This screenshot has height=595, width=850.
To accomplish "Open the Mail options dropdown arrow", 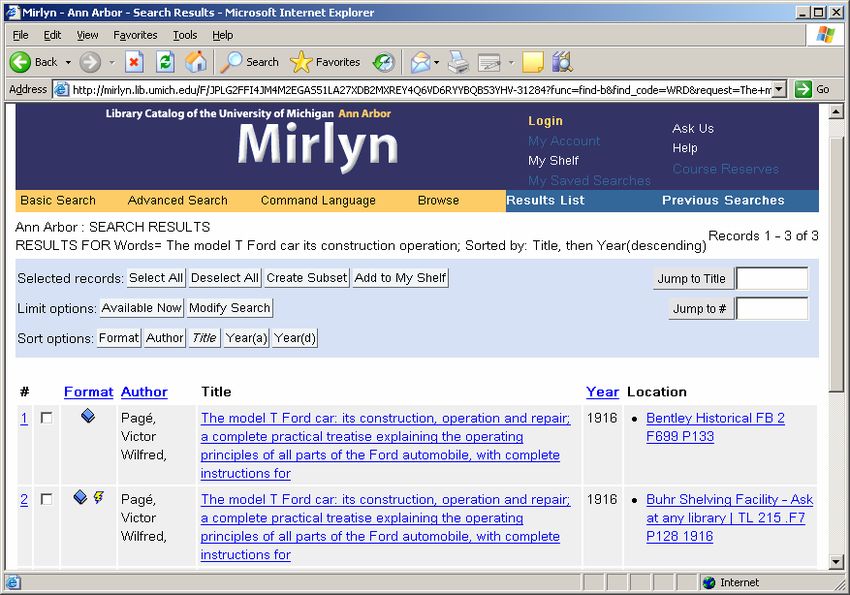I will [x=436, y=62].
